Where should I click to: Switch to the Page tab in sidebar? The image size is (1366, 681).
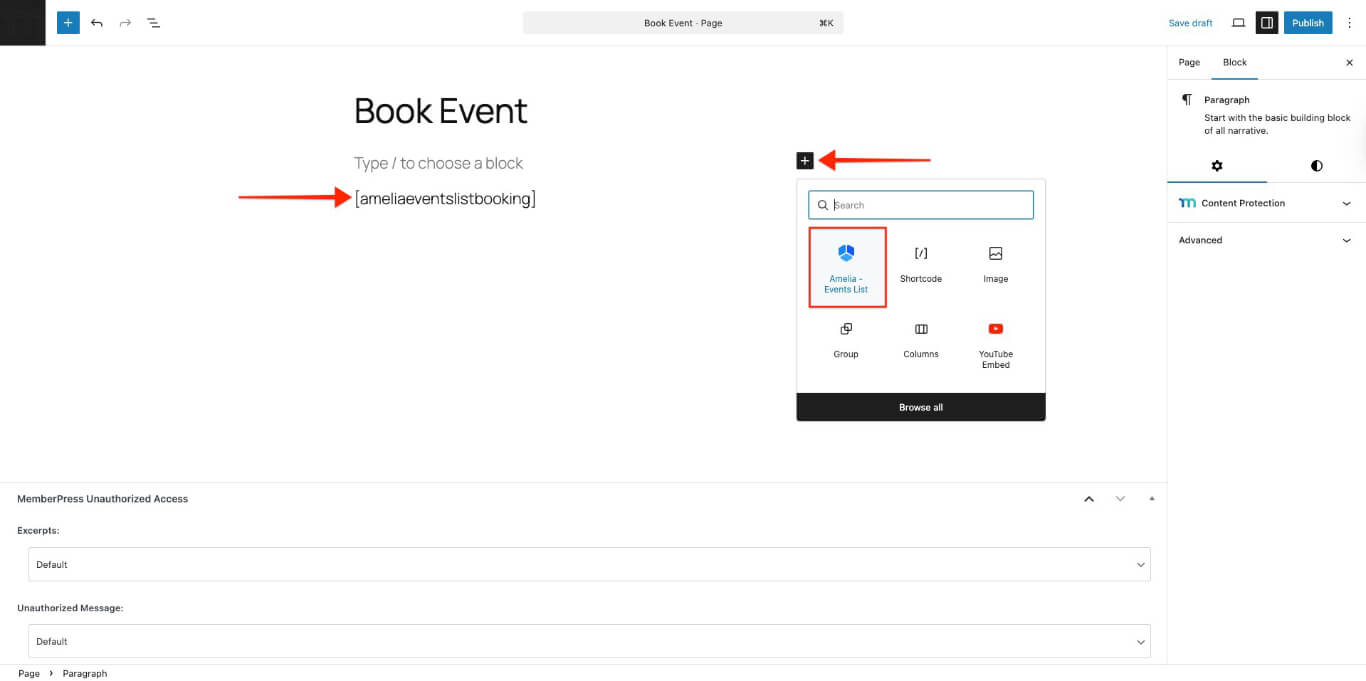coord(1189,62)
